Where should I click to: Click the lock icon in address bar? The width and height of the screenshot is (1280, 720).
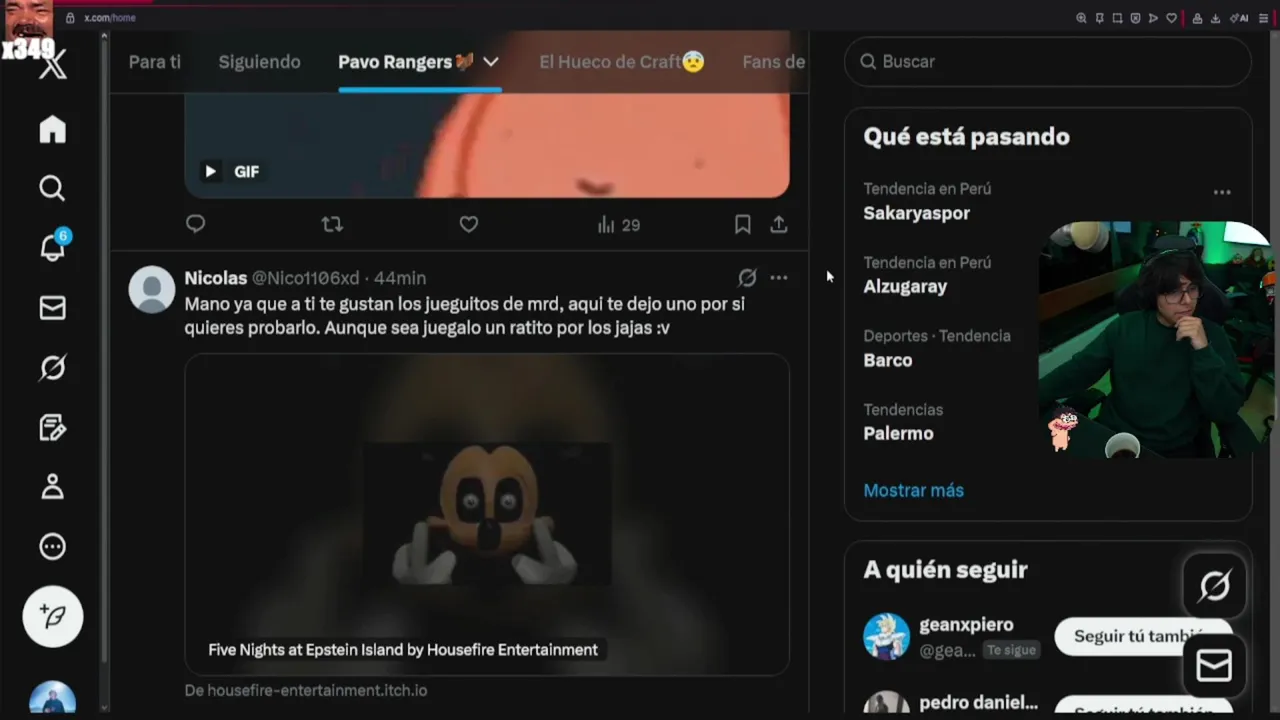tap(70, 18)
